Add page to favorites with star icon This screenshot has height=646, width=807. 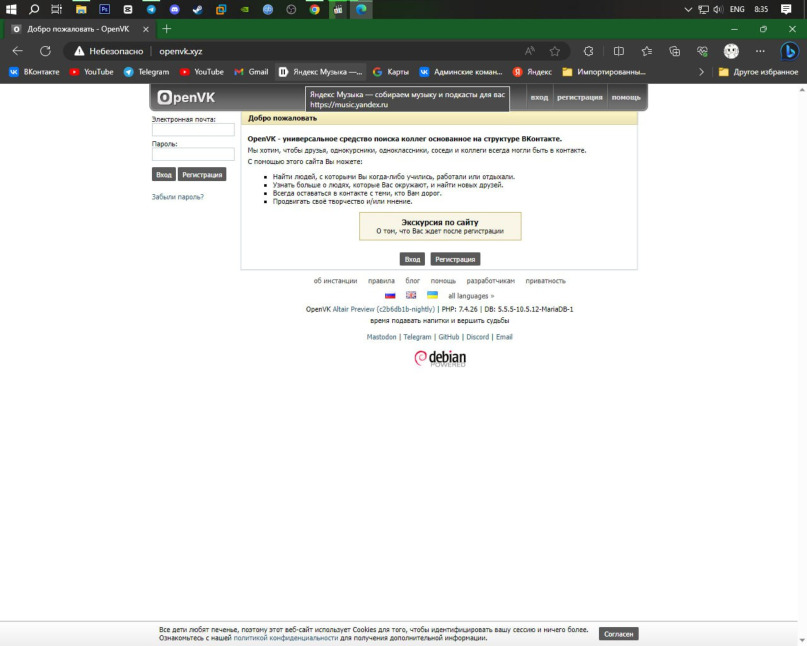(x=554, y=51)
